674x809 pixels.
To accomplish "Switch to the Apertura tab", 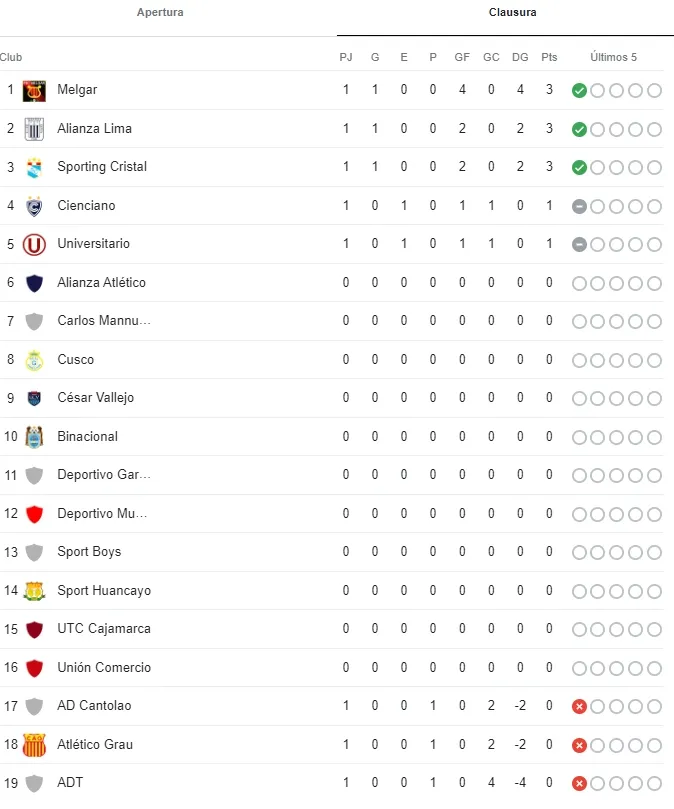I will click(160, 13).
